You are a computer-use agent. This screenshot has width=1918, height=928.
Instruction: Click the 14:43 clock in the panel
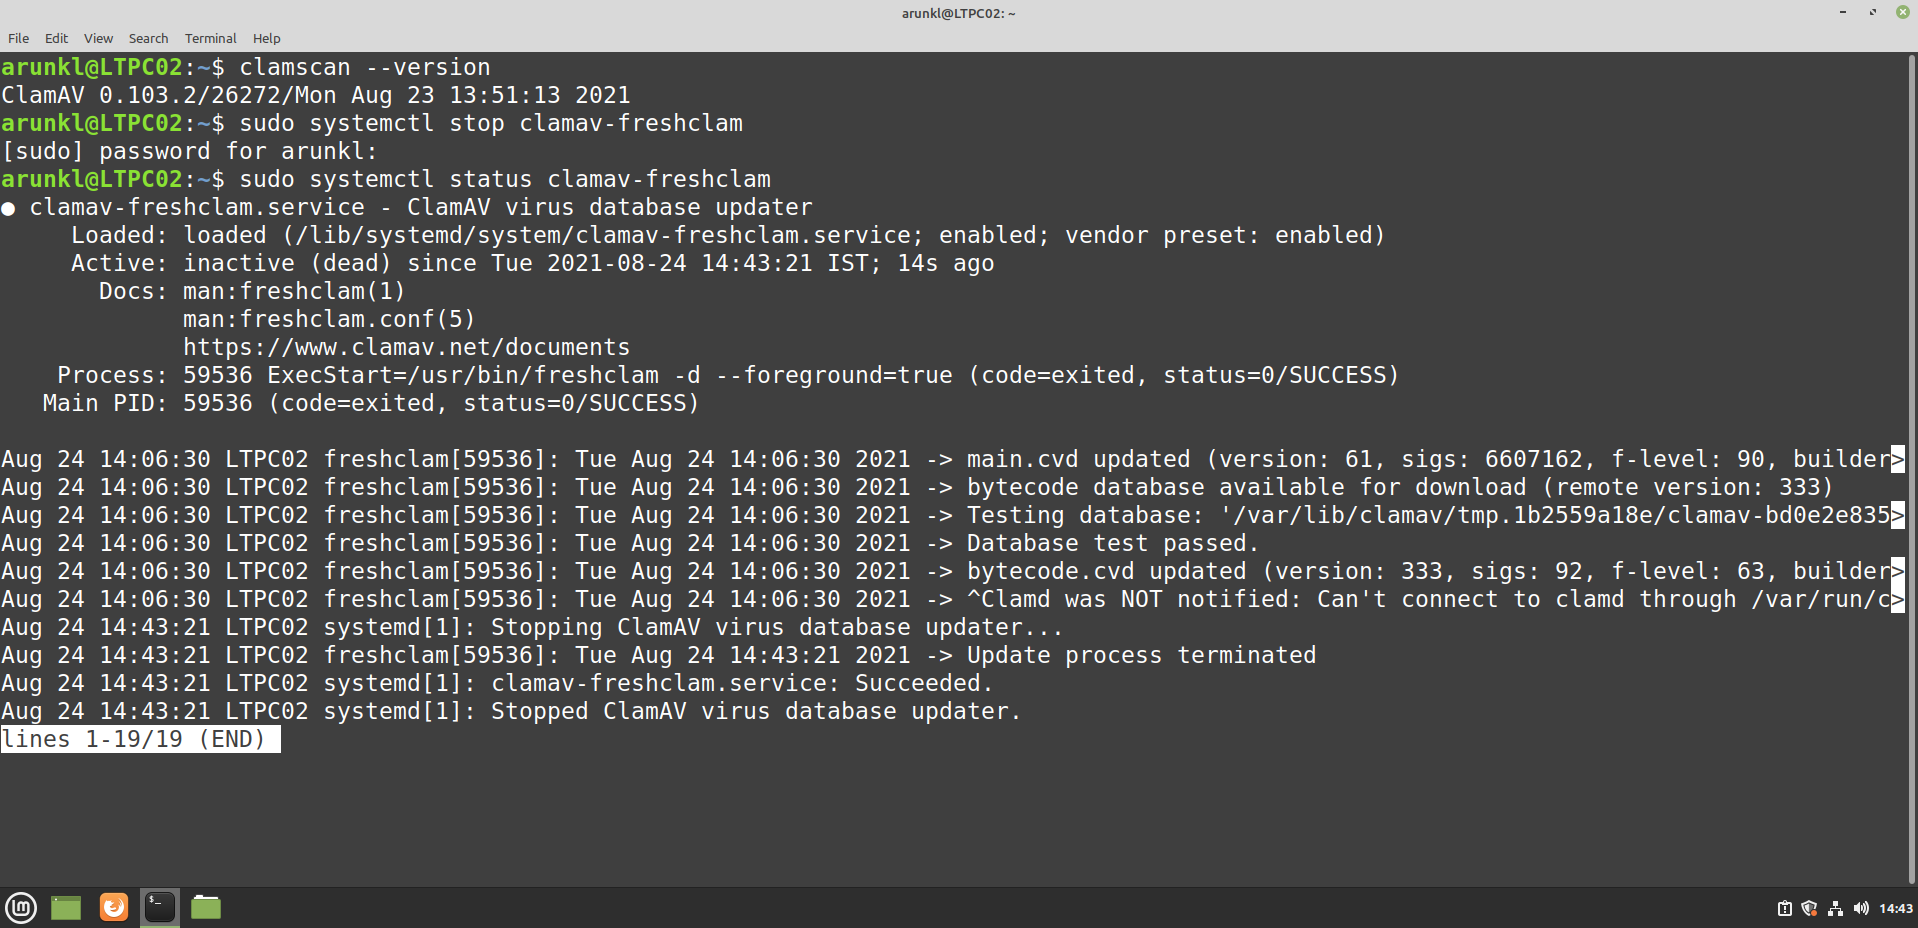click(x=1895, y=908)
